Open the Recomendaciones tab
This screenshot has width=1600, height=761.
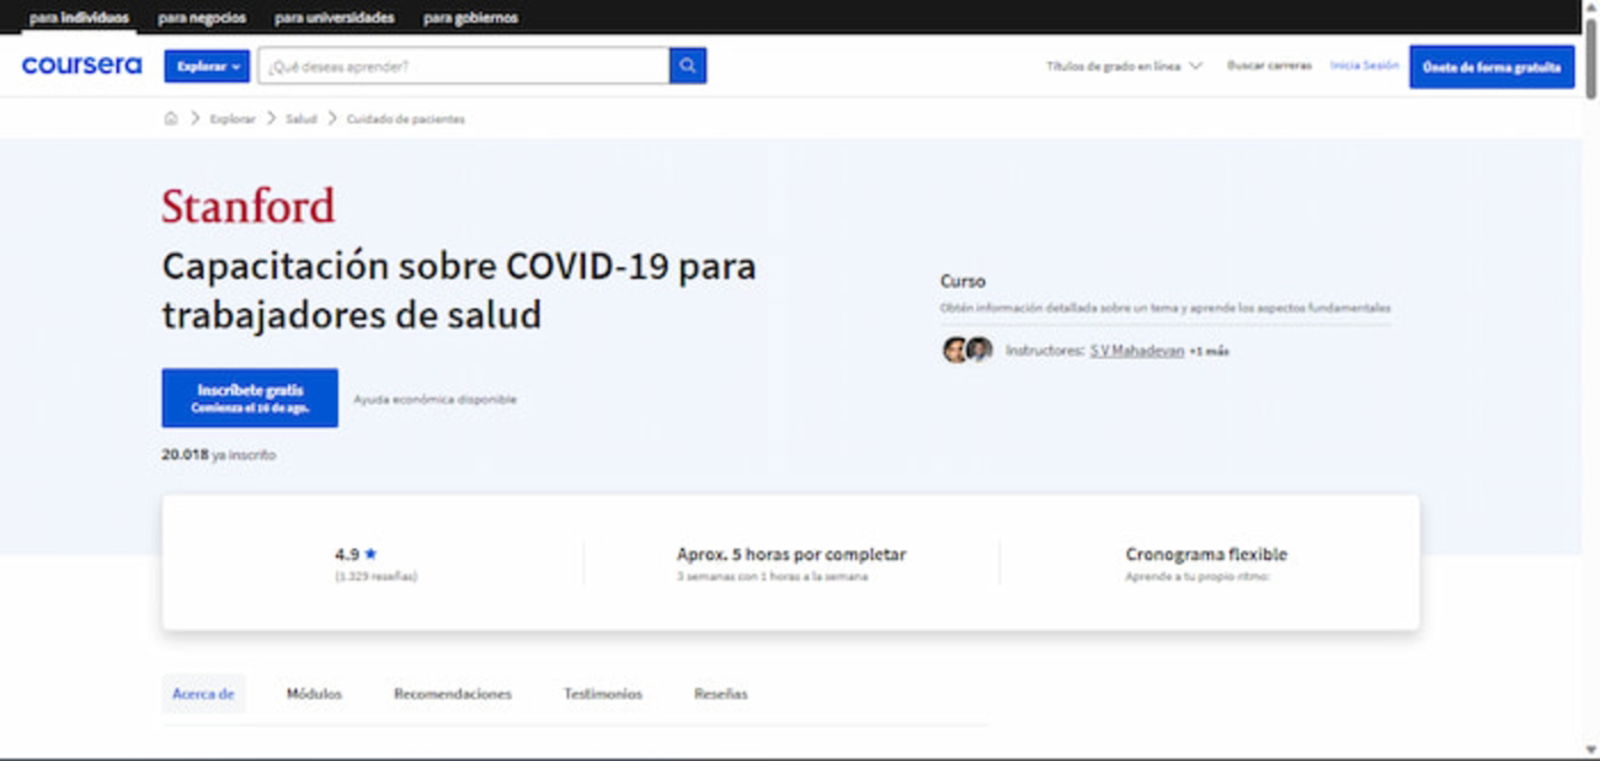(452, 693)
